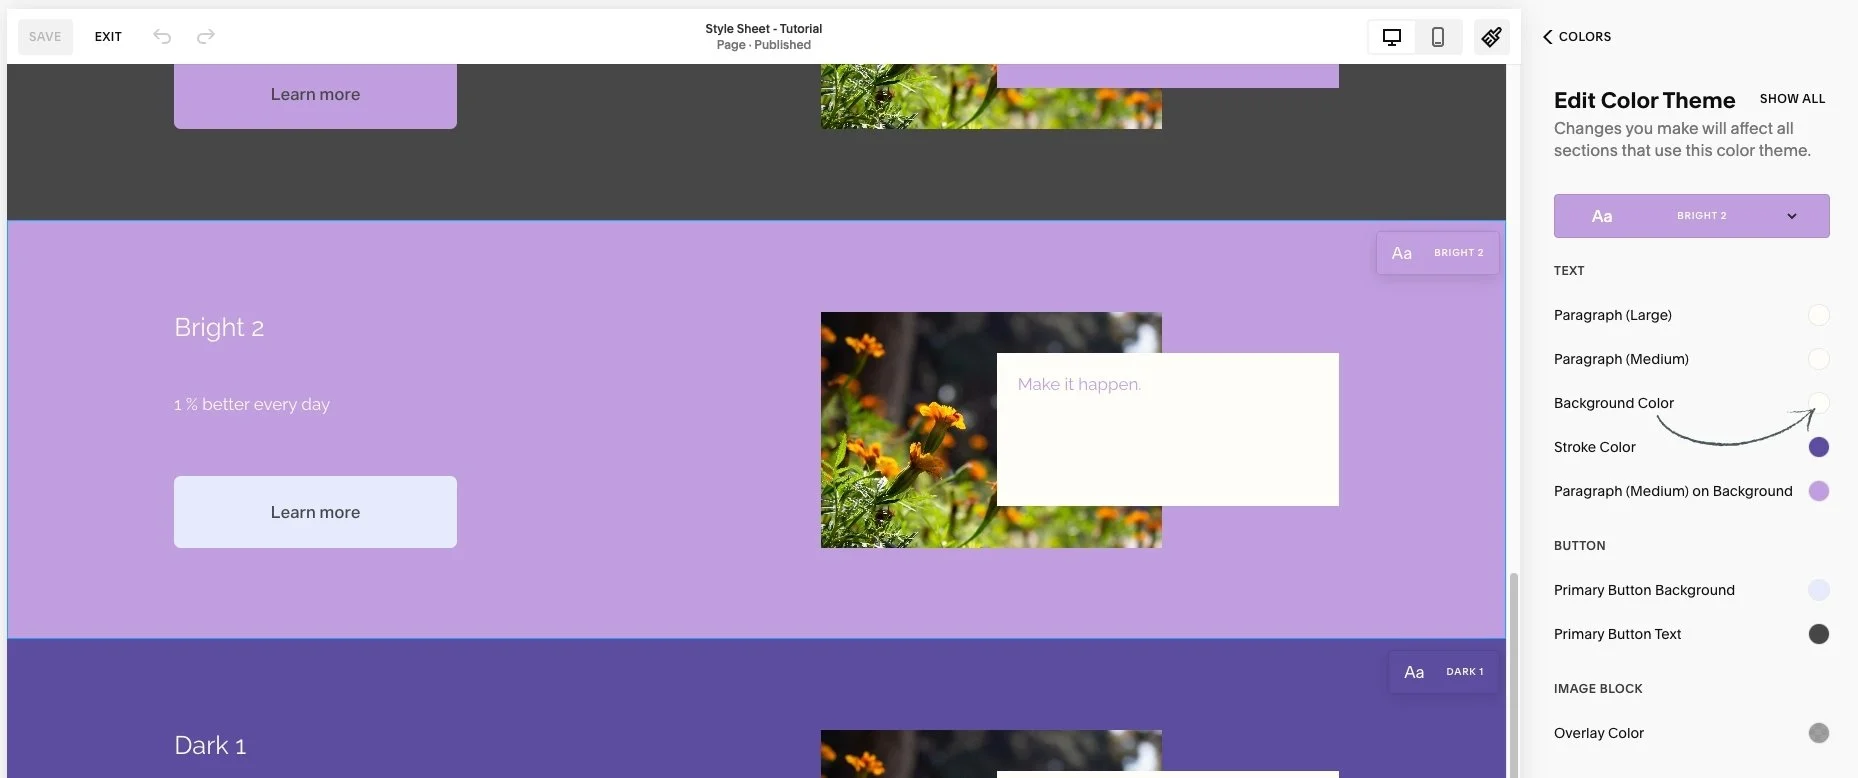Click the 'Edit Color Theme' panel heading

click(x=1644, y=100)
